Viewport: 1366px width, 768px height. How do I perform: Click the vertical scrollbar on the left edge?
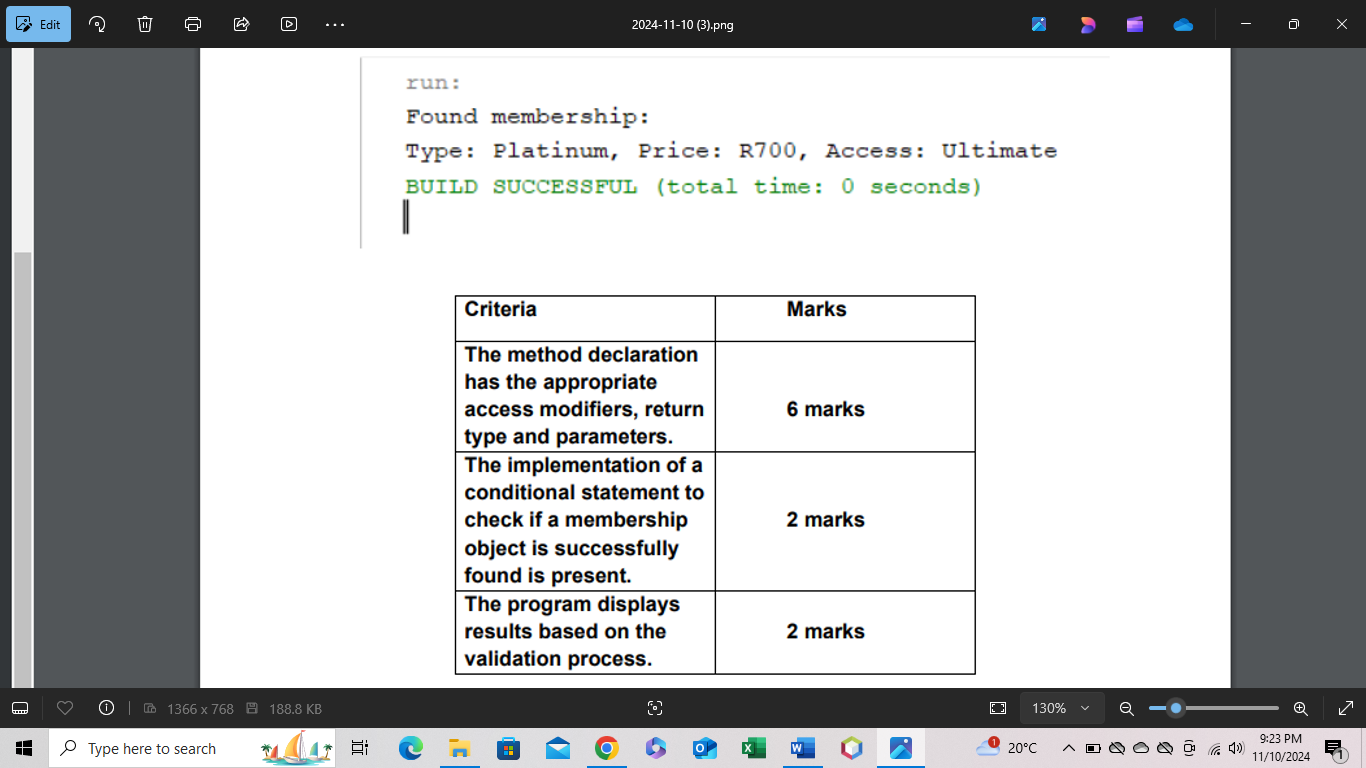click(22, 470)
